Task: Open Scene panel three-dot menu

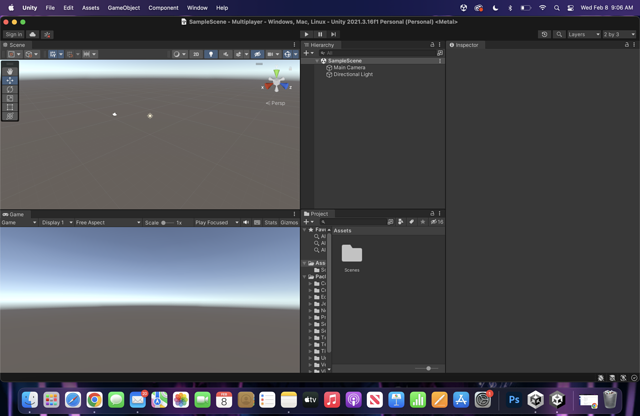Action: point(294,45)
